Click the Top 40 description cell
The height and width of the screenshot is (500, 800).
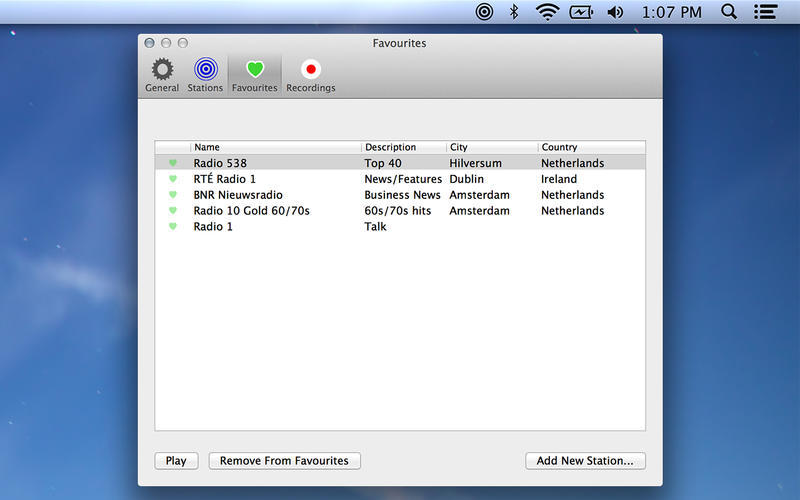(x=383, y=163)
